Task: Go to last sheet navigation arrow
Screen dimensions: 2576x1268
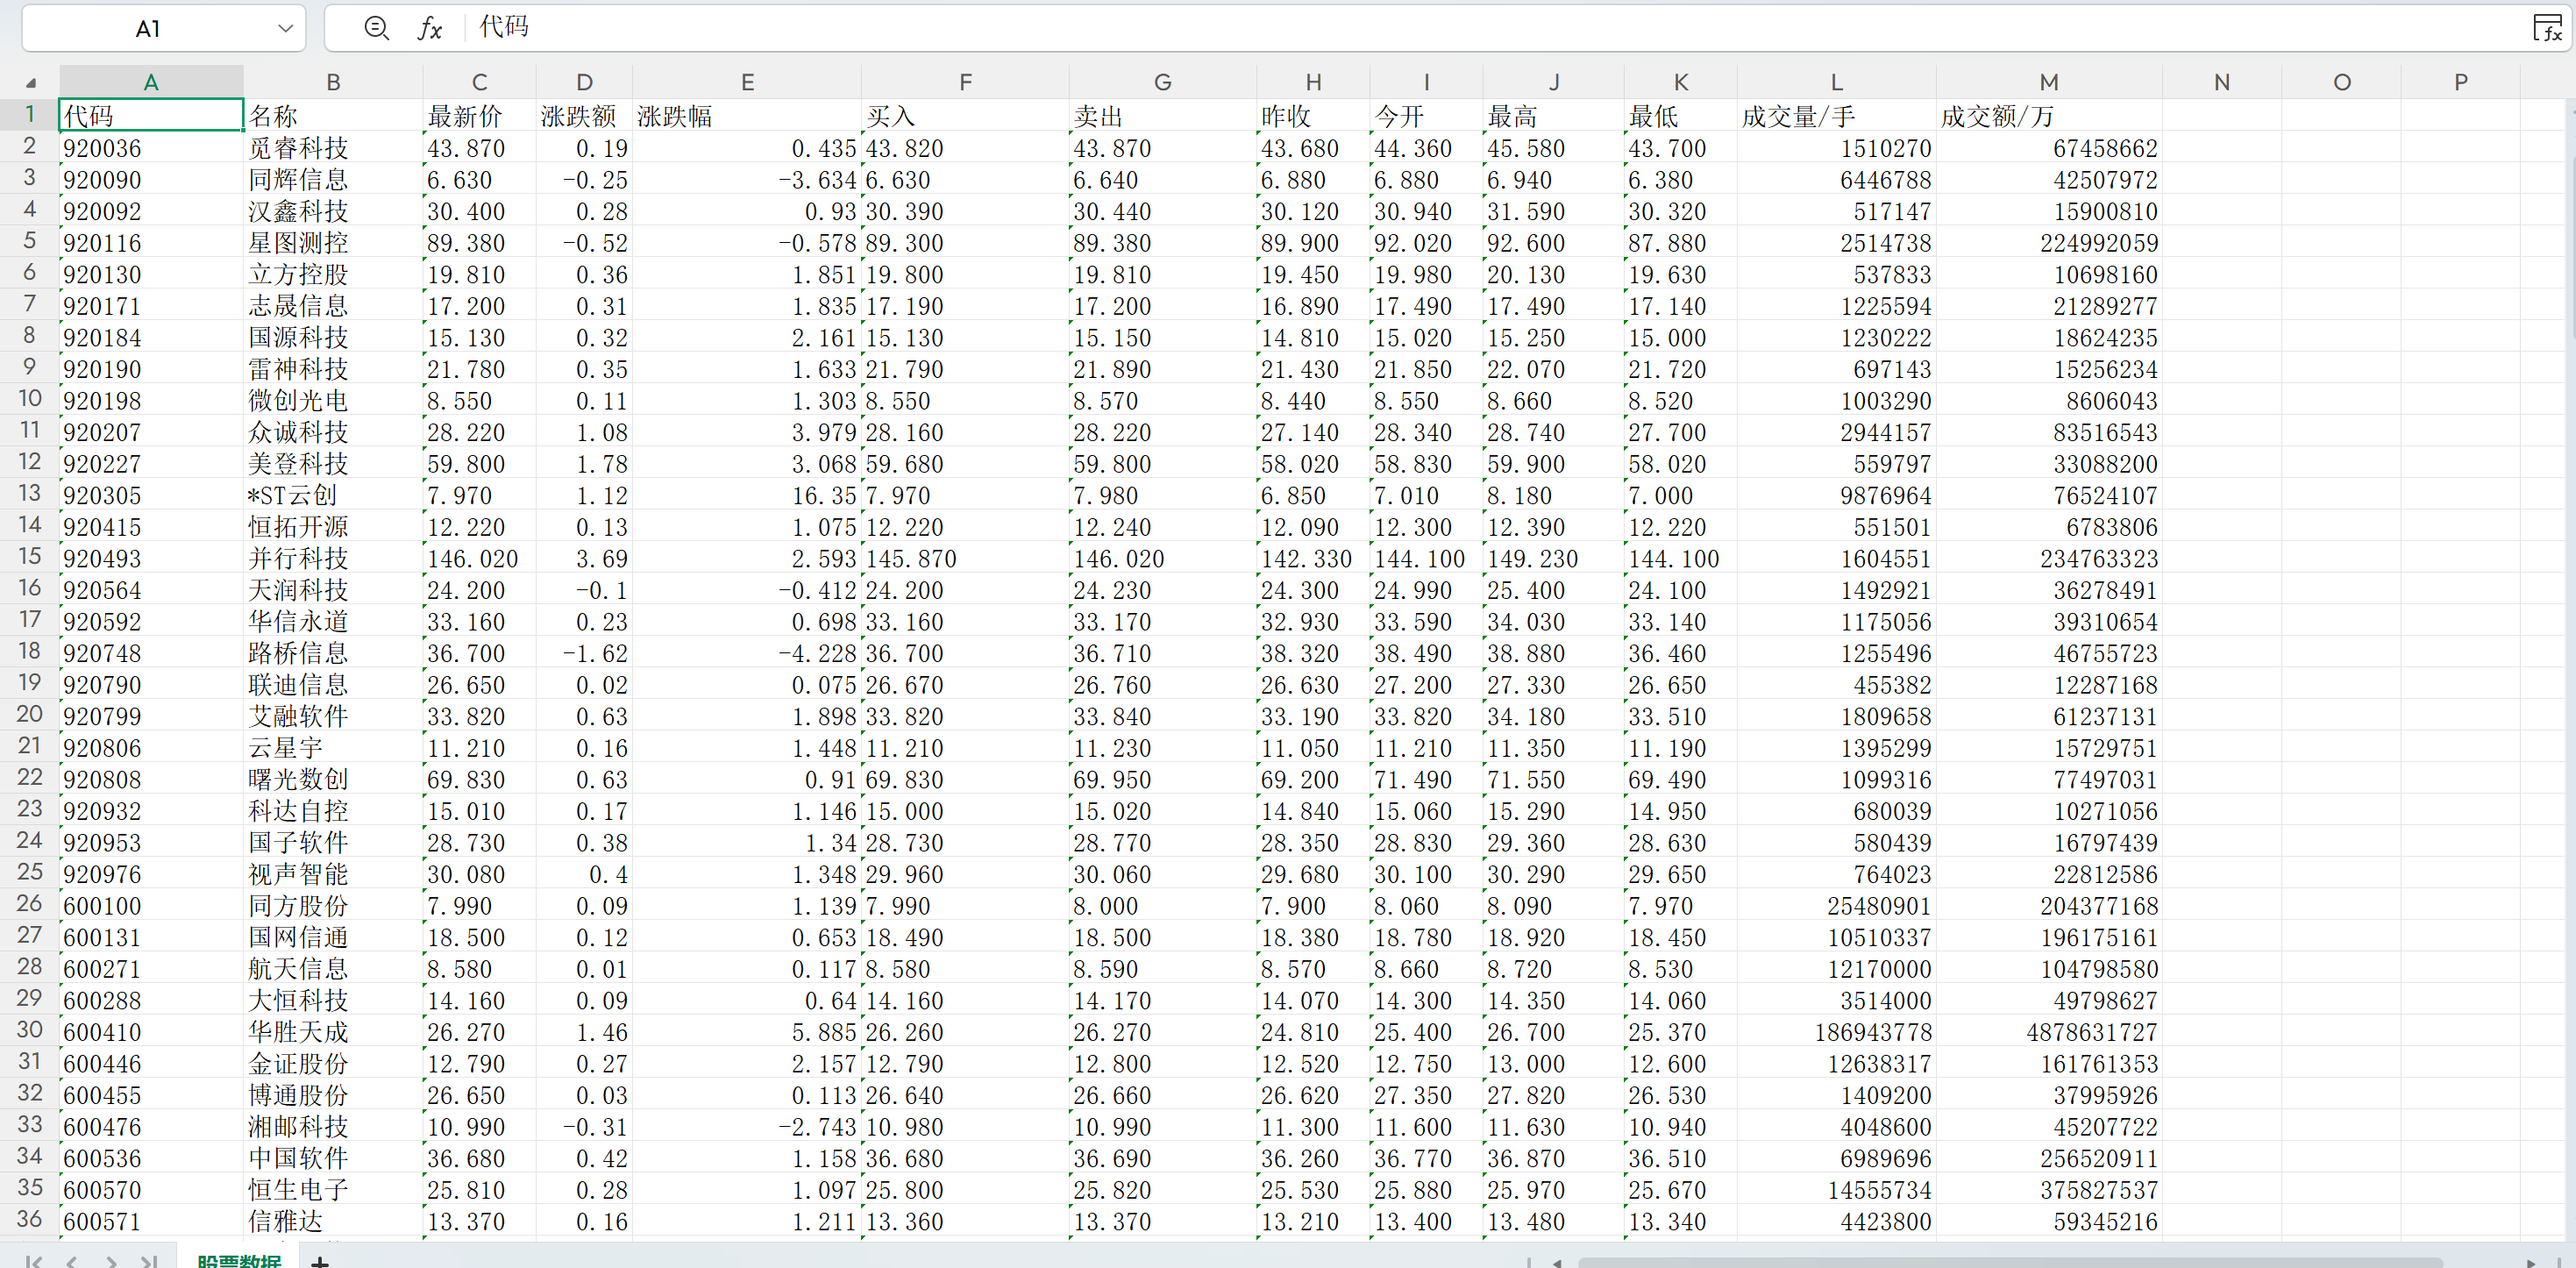Action: [x=149, y=1261]
